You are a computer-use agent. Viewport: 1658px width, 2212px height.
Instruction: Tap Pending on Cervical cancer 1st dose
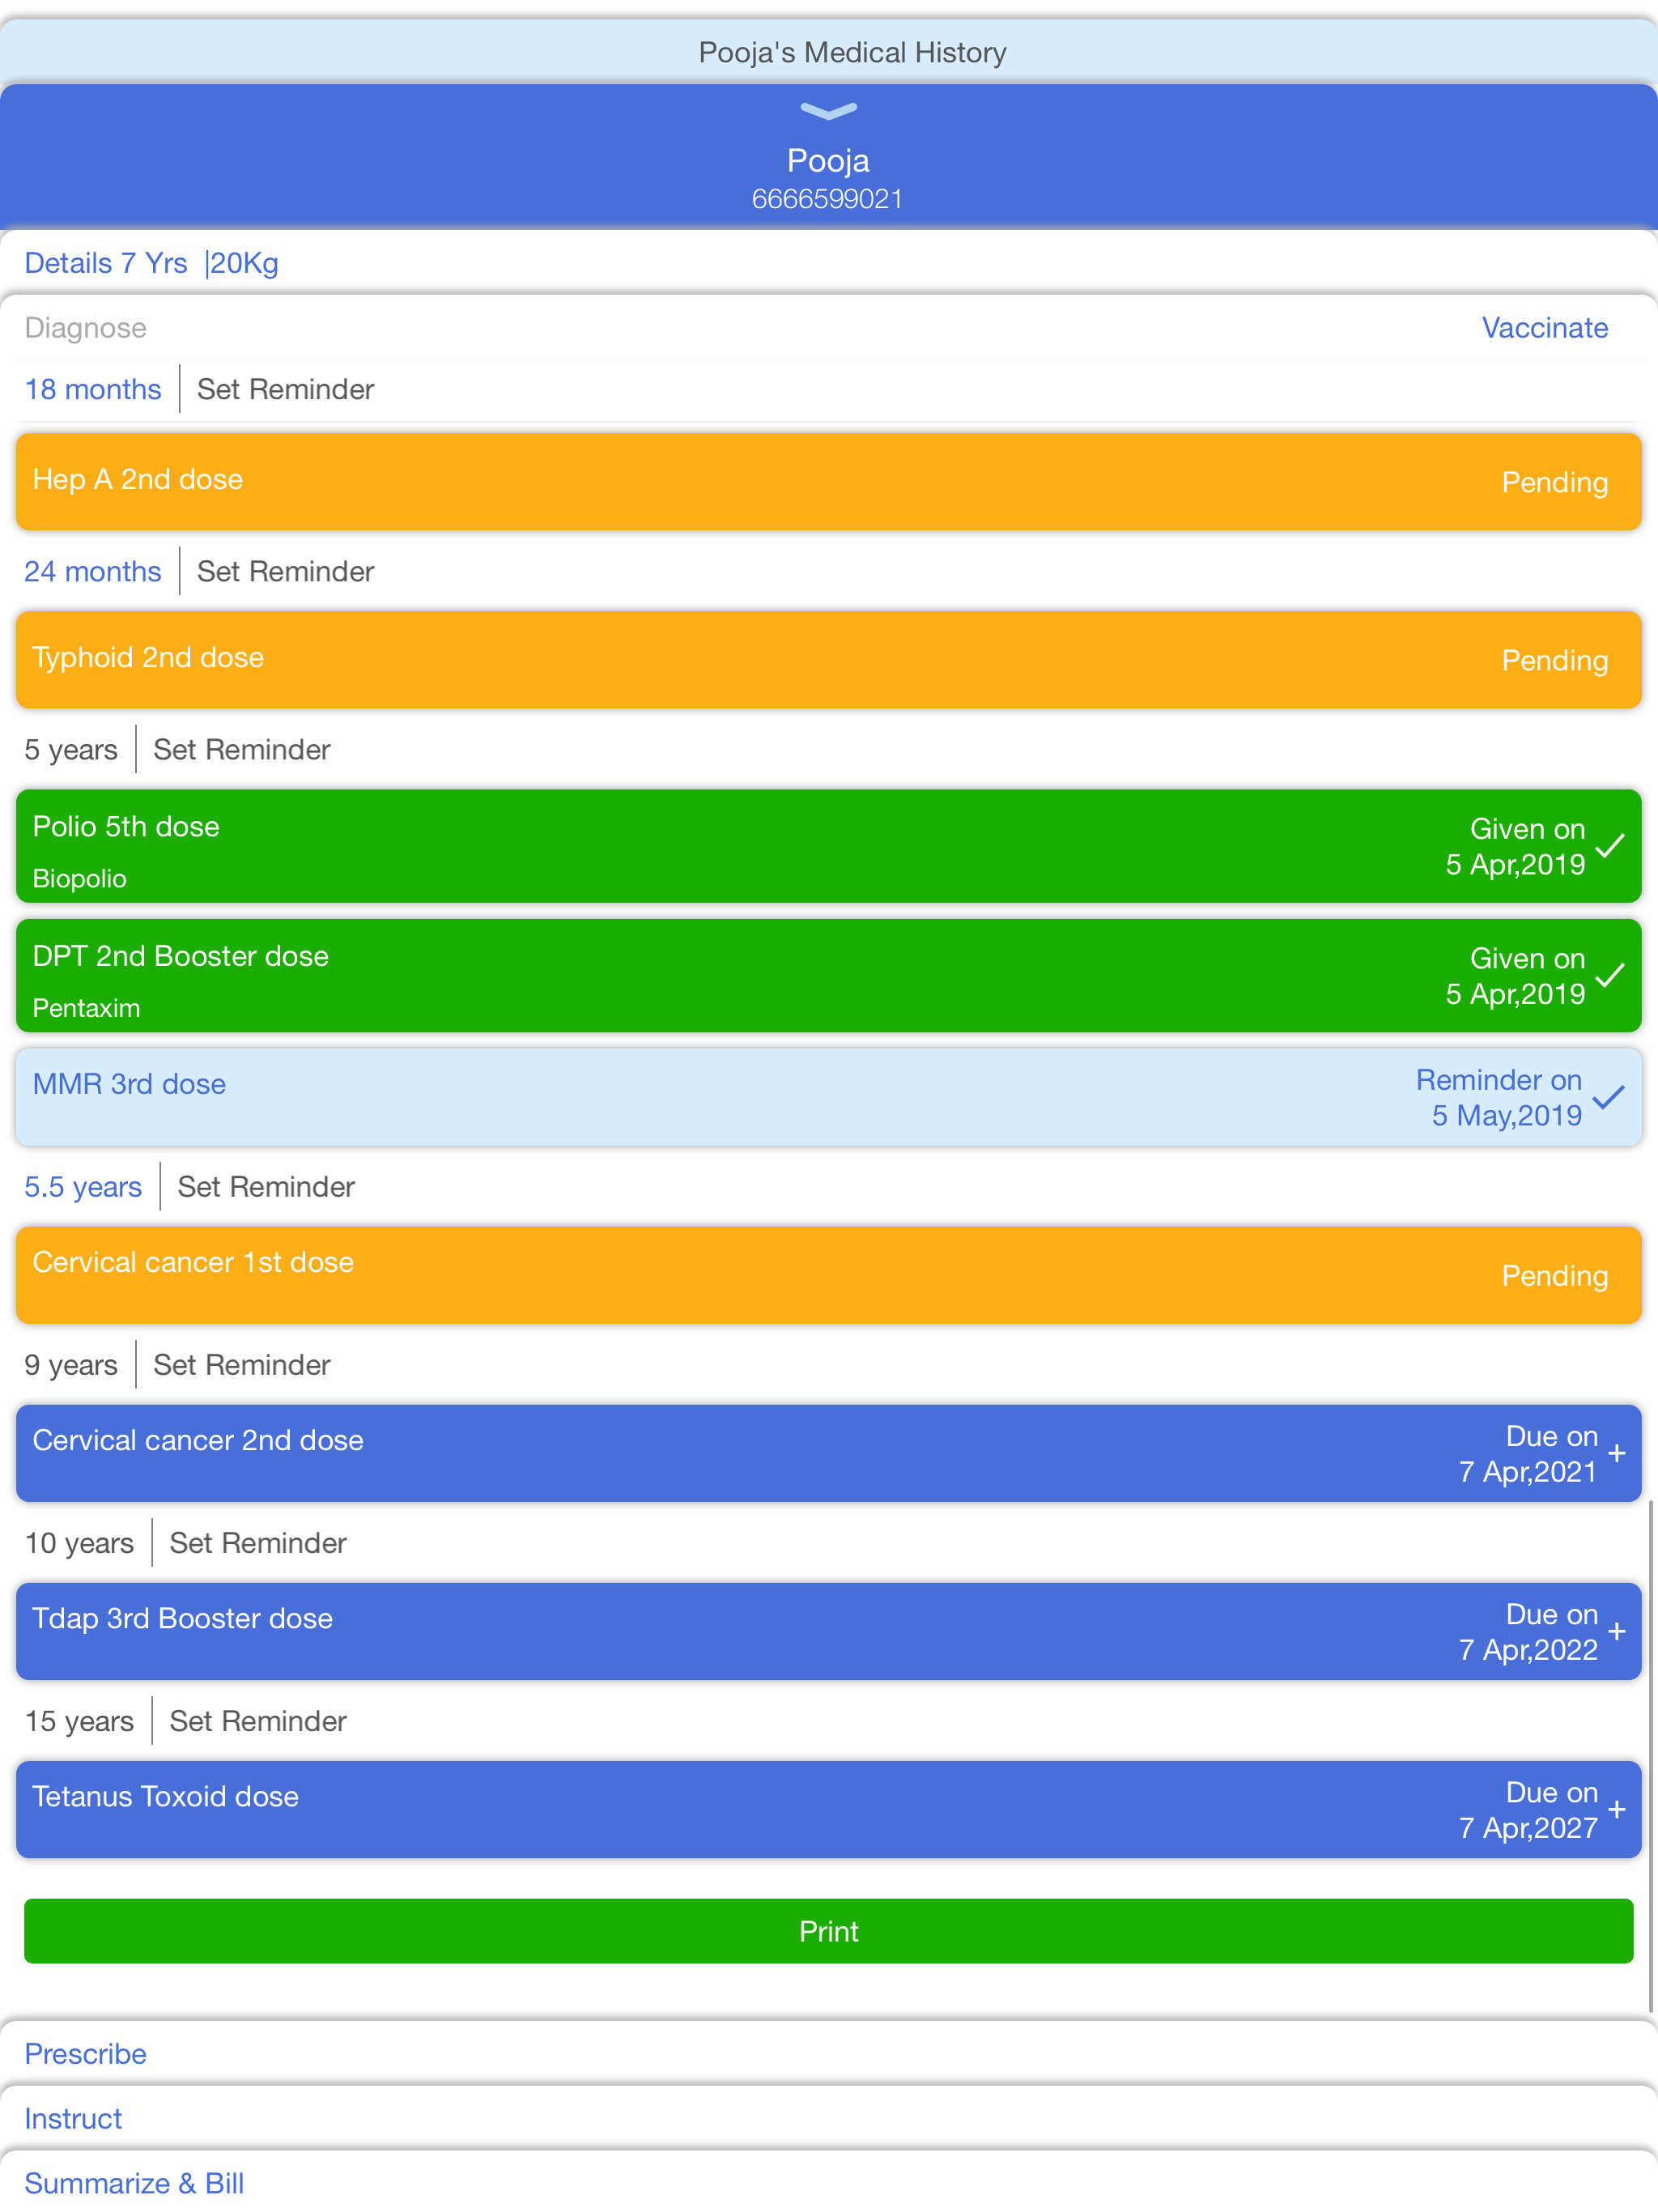tap(1555, 1276)
